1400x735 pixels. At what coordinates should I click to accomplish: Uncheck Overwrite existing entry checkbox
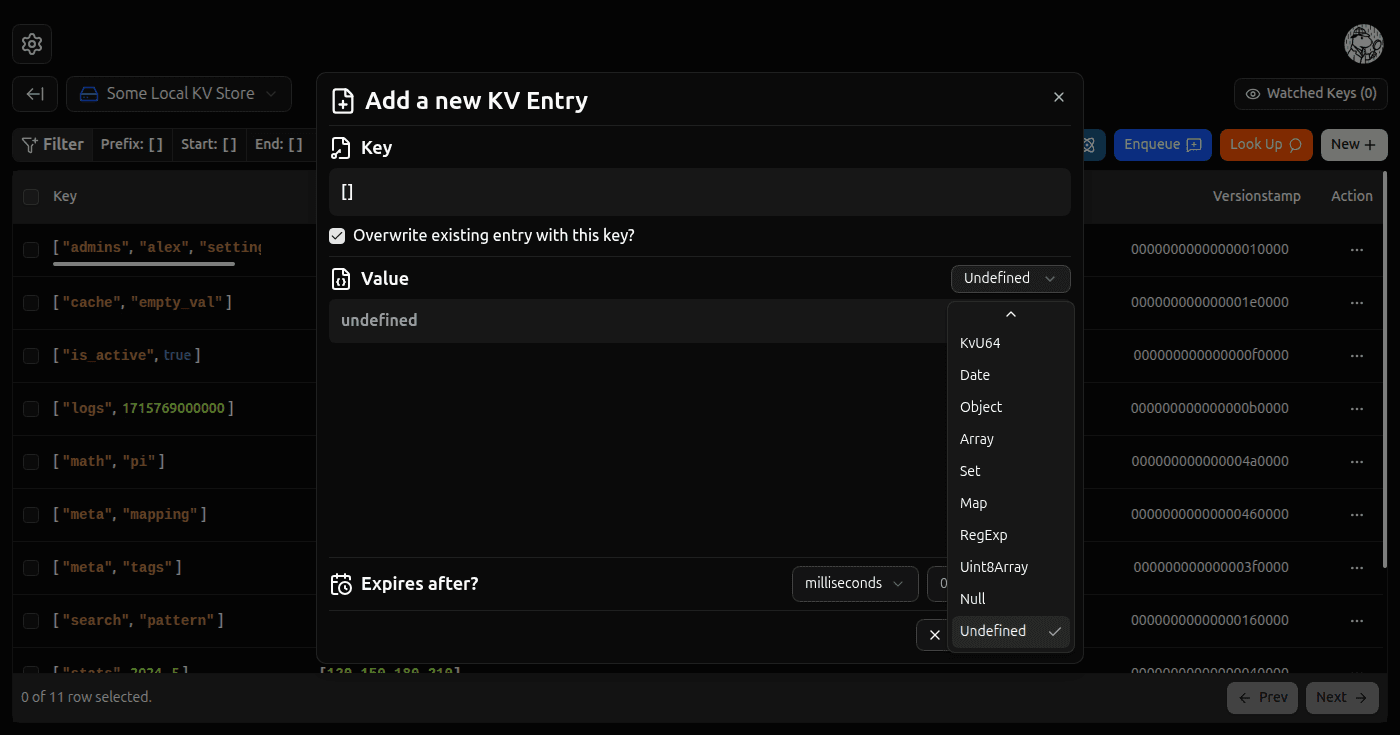coord(337,236)
